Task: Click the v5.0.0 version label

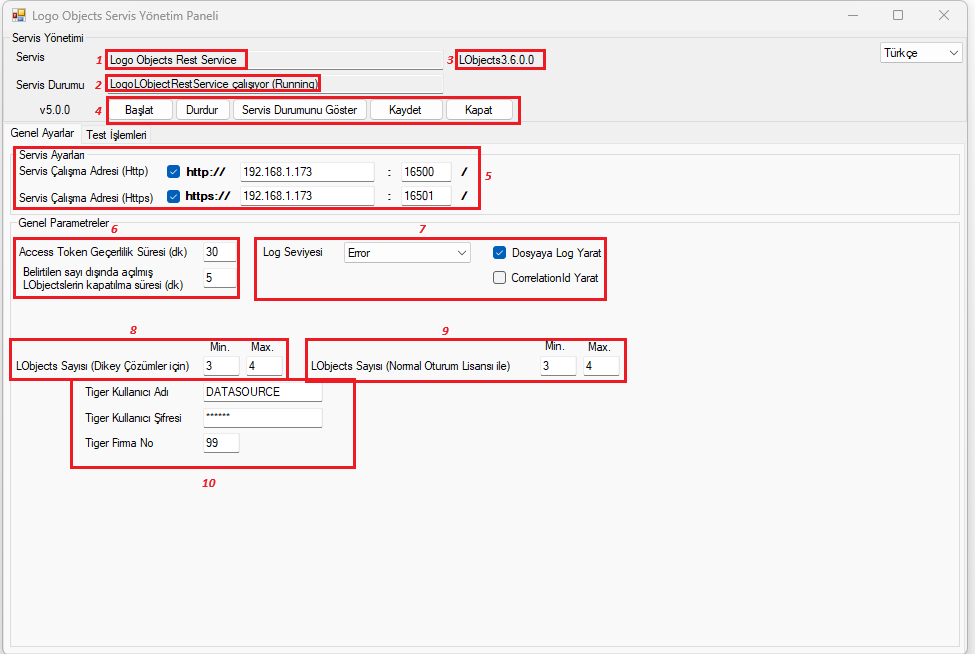Action: (x=55, y=110)
